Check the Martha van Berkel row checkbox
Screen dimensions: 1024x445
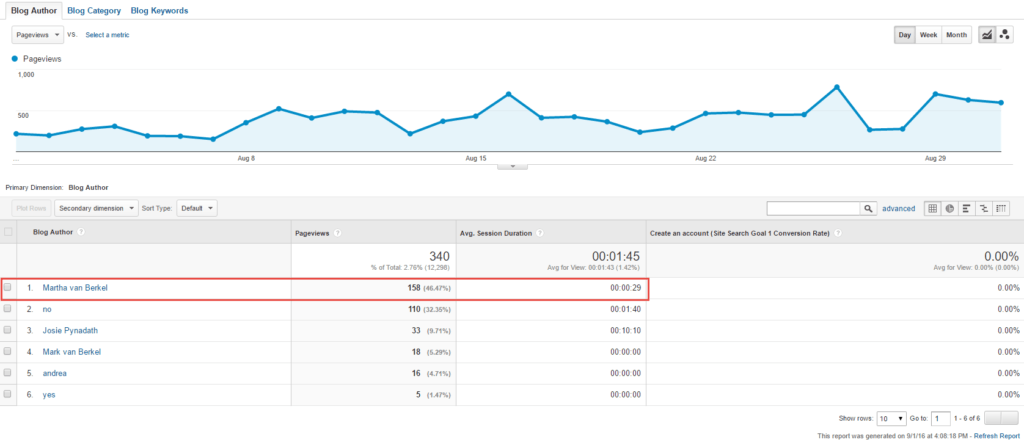[8, 287]
